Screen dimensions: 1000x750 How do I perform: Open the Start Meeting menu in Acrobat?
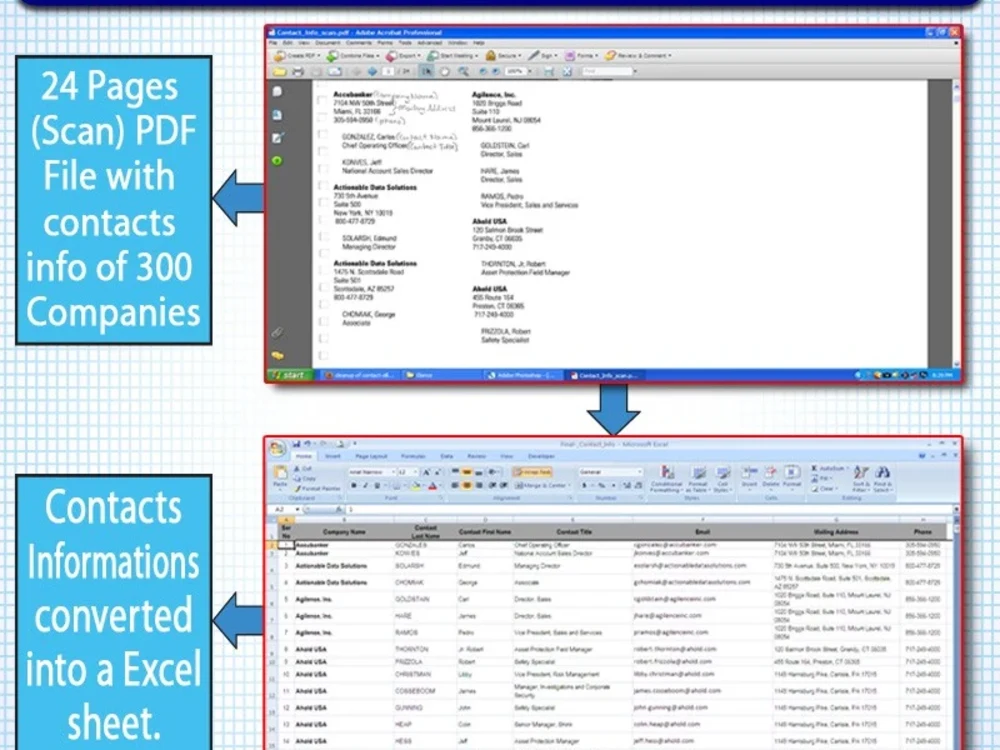click(452, 55)
